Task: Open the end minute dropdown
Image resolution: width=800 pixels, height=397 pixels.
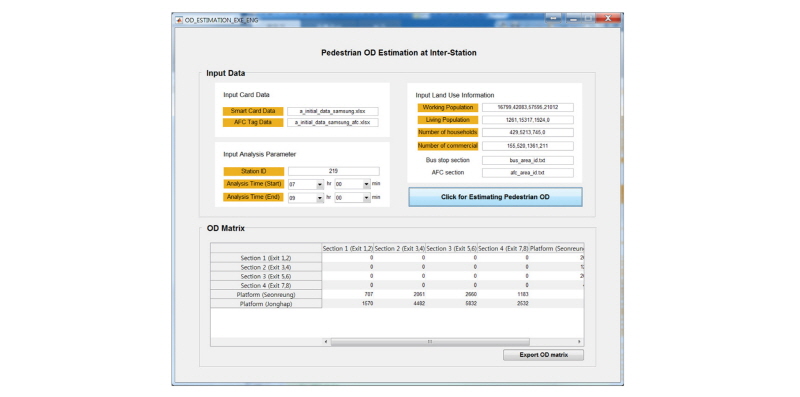Action: coord(353,198)
